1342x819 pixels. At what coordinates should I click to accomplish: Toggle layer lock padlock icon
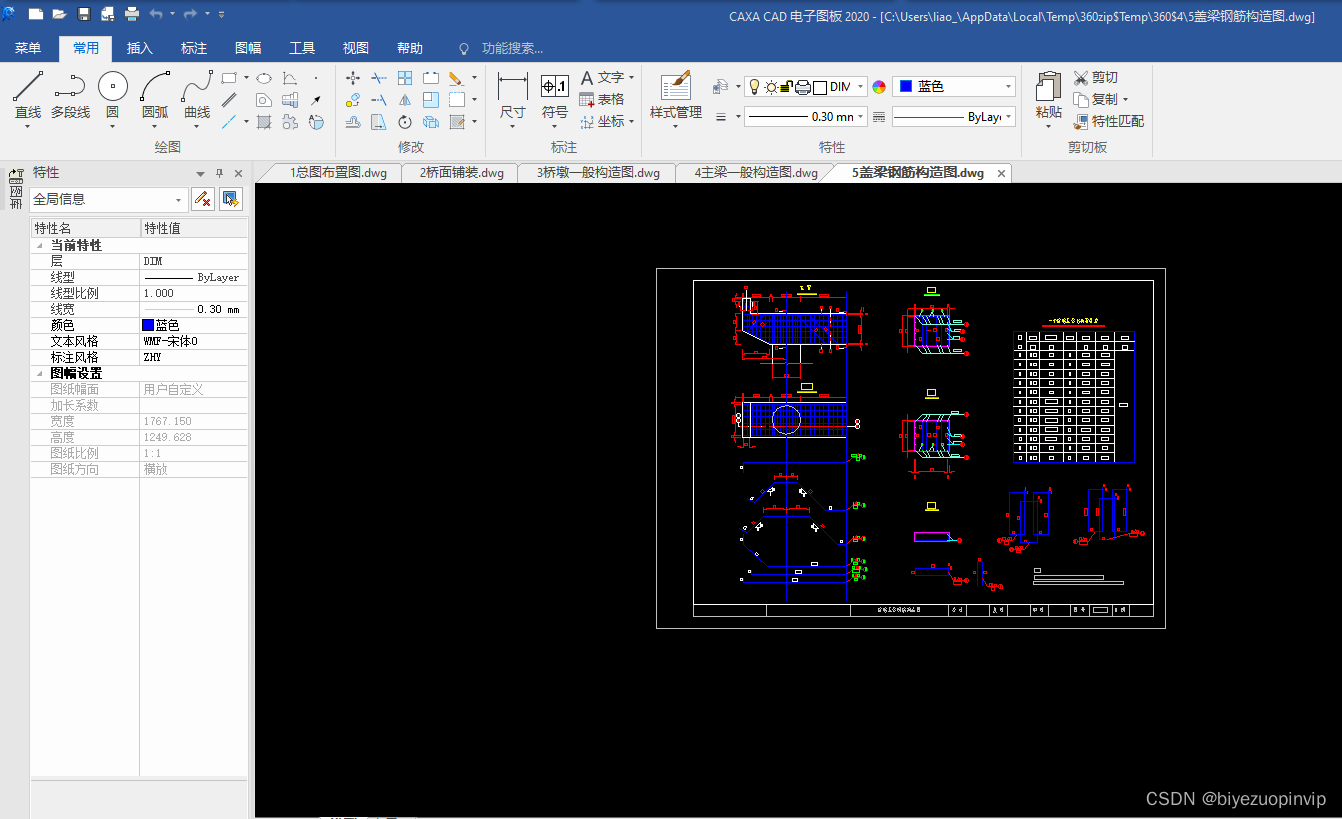786,87
